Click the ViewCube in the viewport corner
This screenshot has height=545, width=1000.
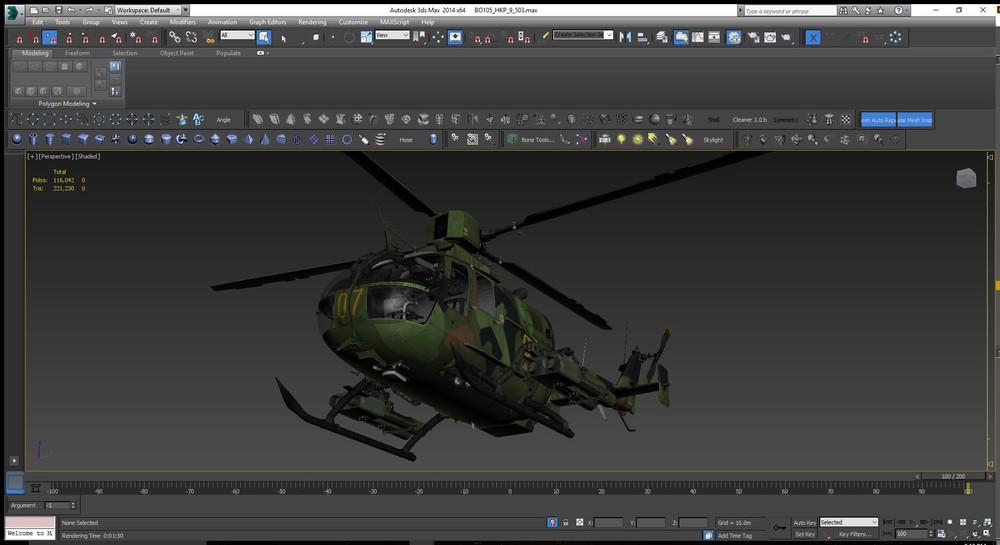point(966,178)
